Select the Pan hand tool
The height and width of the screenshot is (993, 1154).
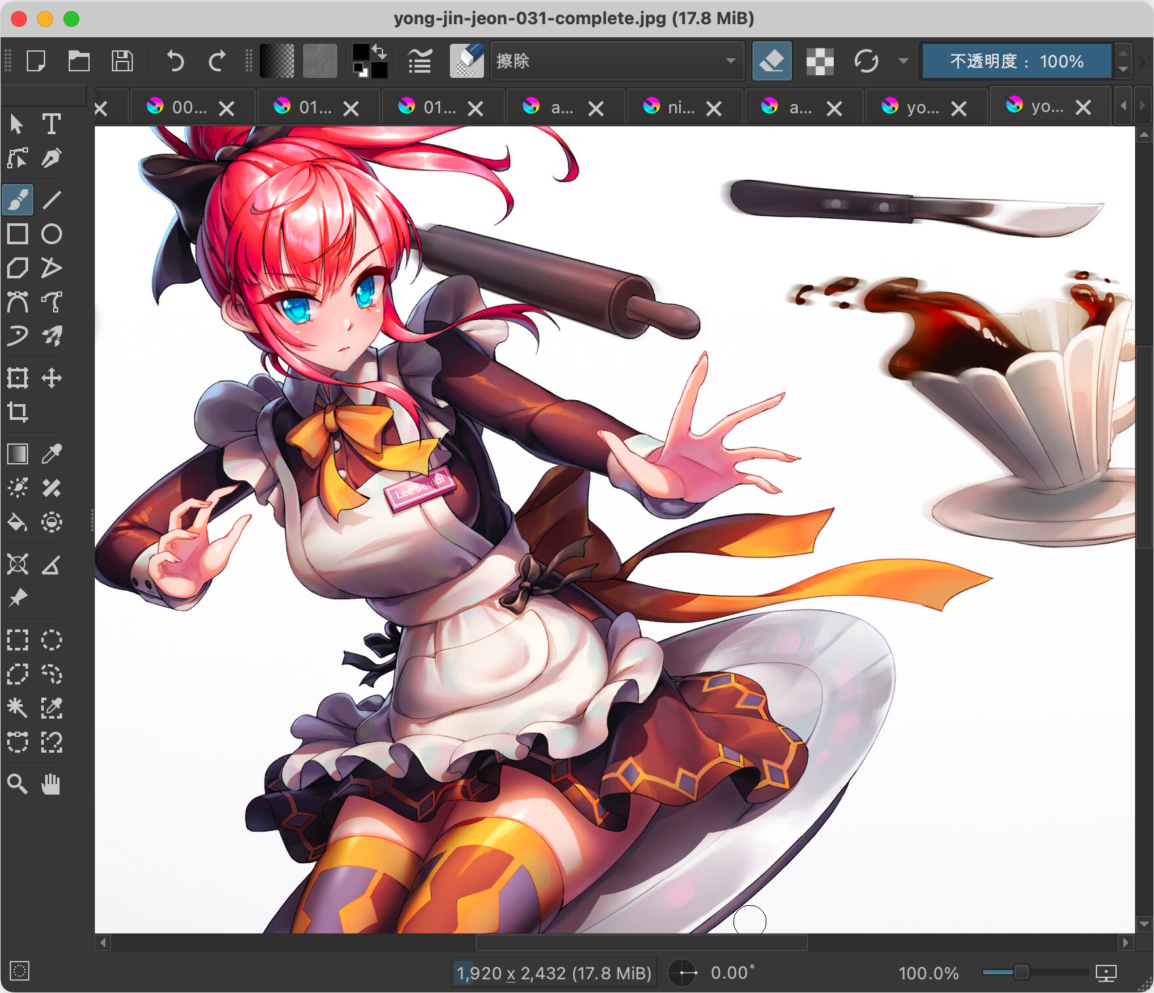pos(51,784)
